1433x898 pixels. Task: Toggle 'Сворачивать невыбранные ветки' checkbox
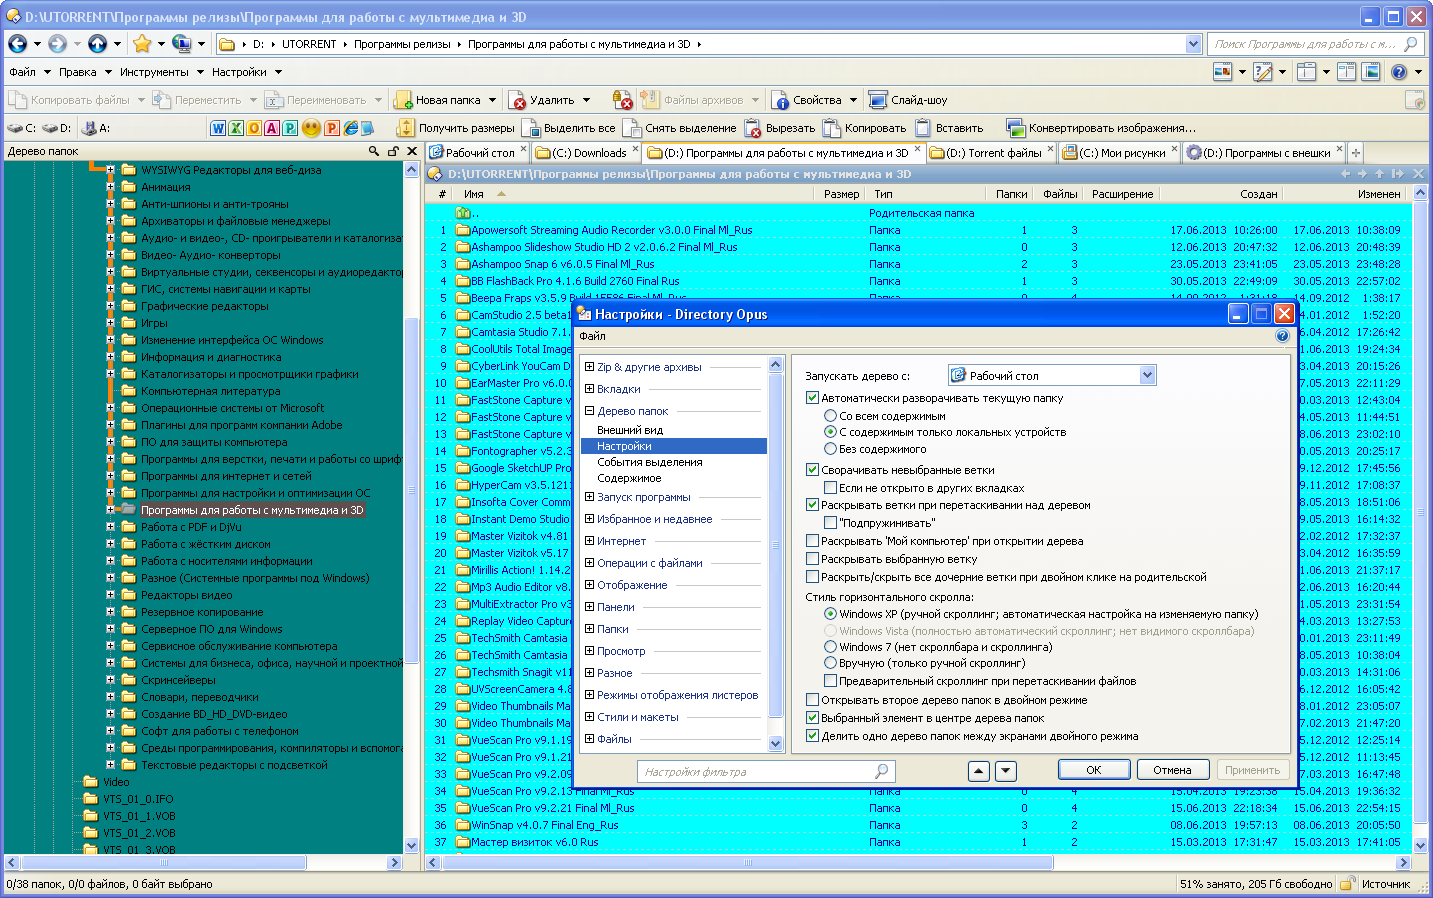pos(813,470)
